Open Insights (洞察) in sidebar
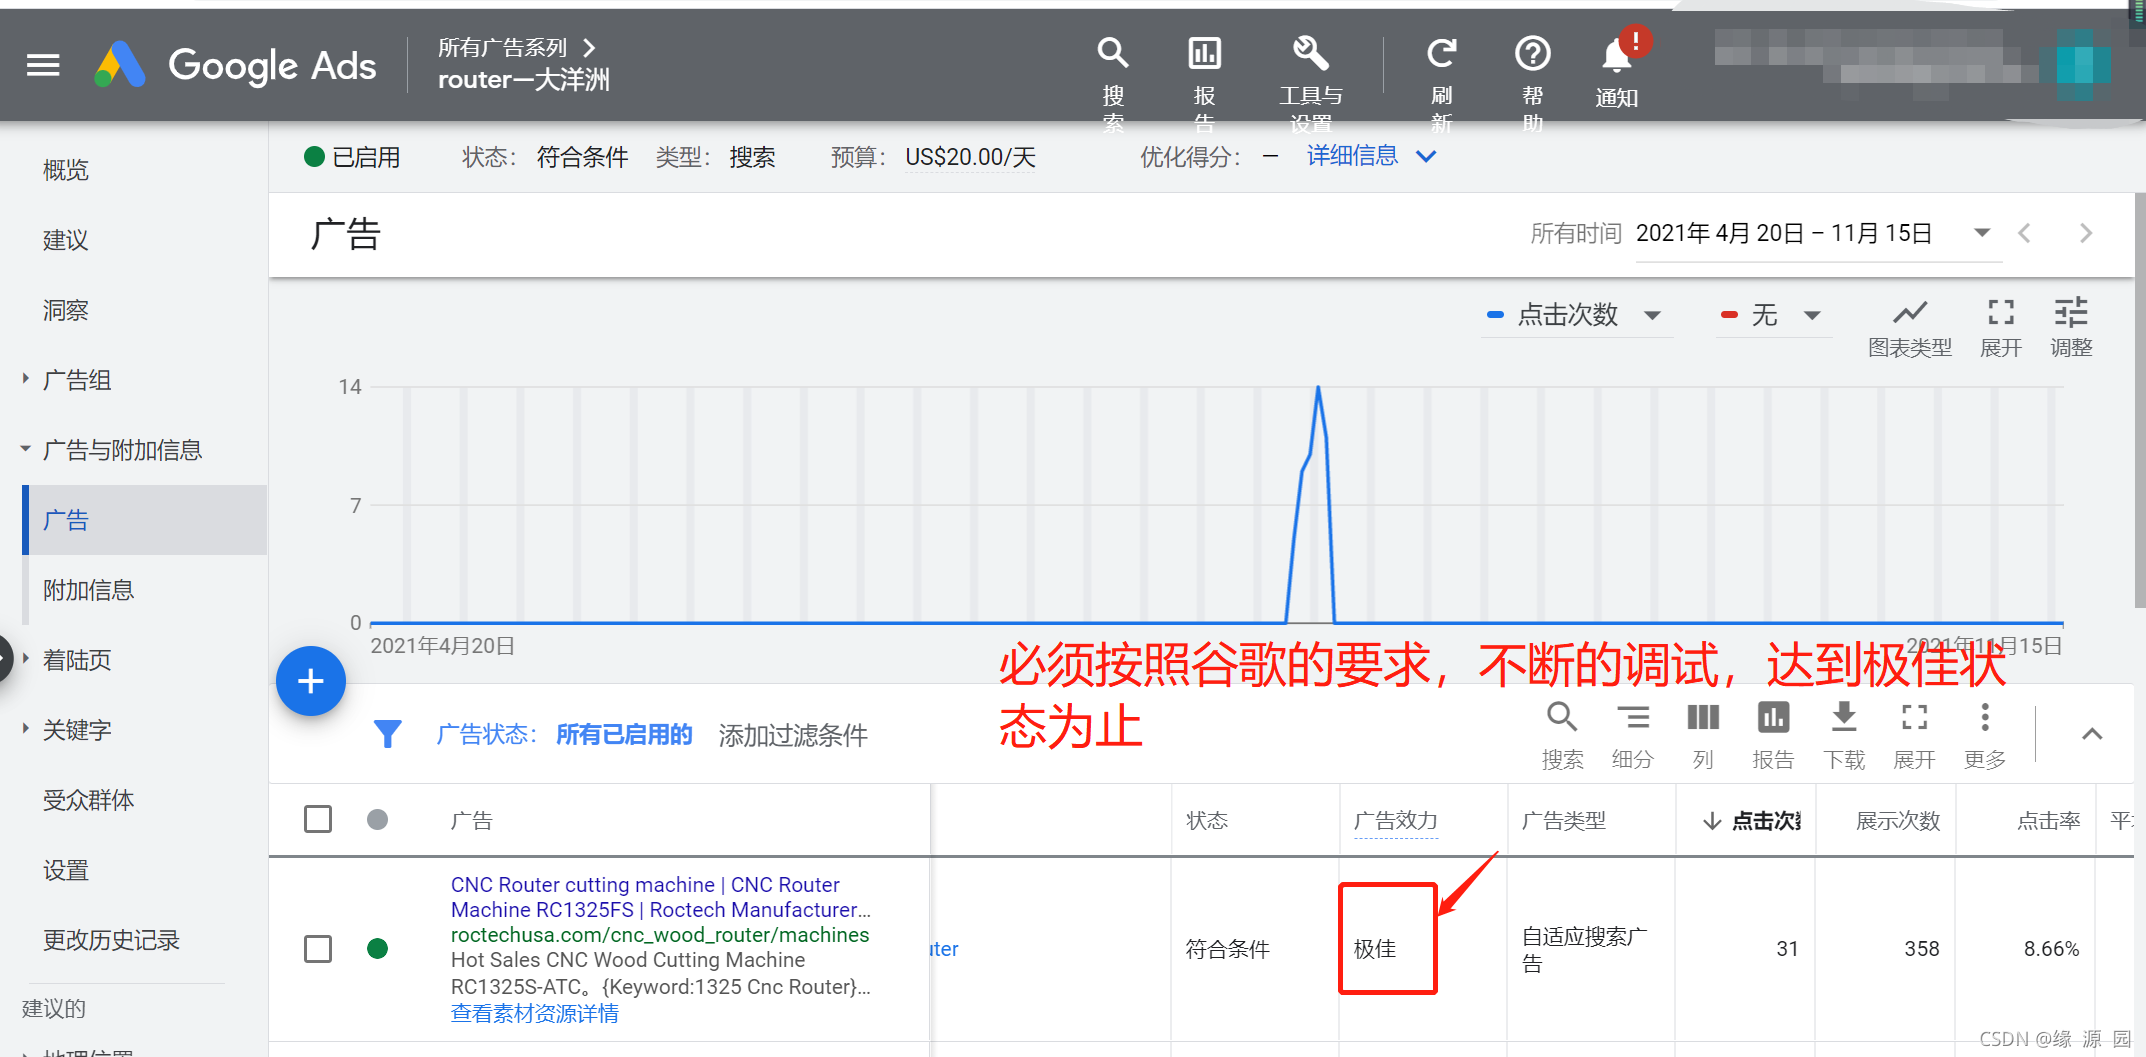Image resolution: width=2146 pixels, height=1057 pixels. coord(66,310)
